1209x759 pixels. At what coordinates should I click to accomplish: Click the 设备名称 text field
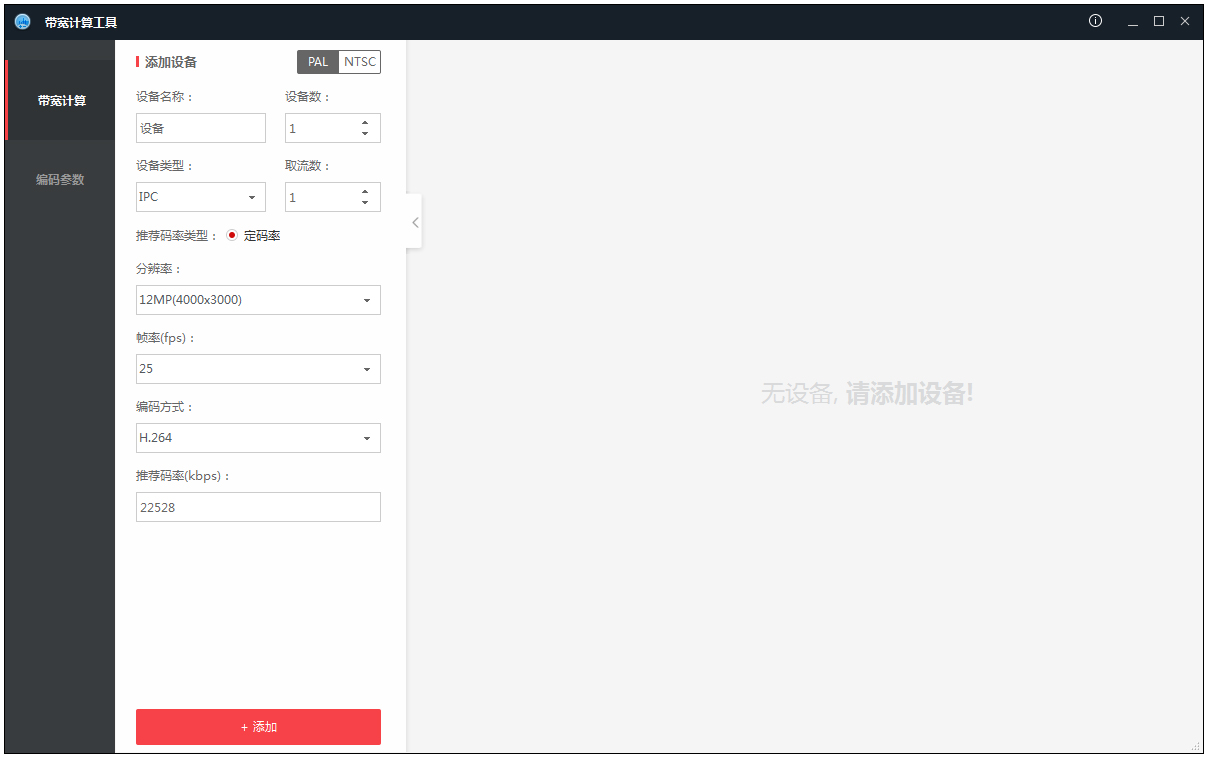tap(201, 128)
